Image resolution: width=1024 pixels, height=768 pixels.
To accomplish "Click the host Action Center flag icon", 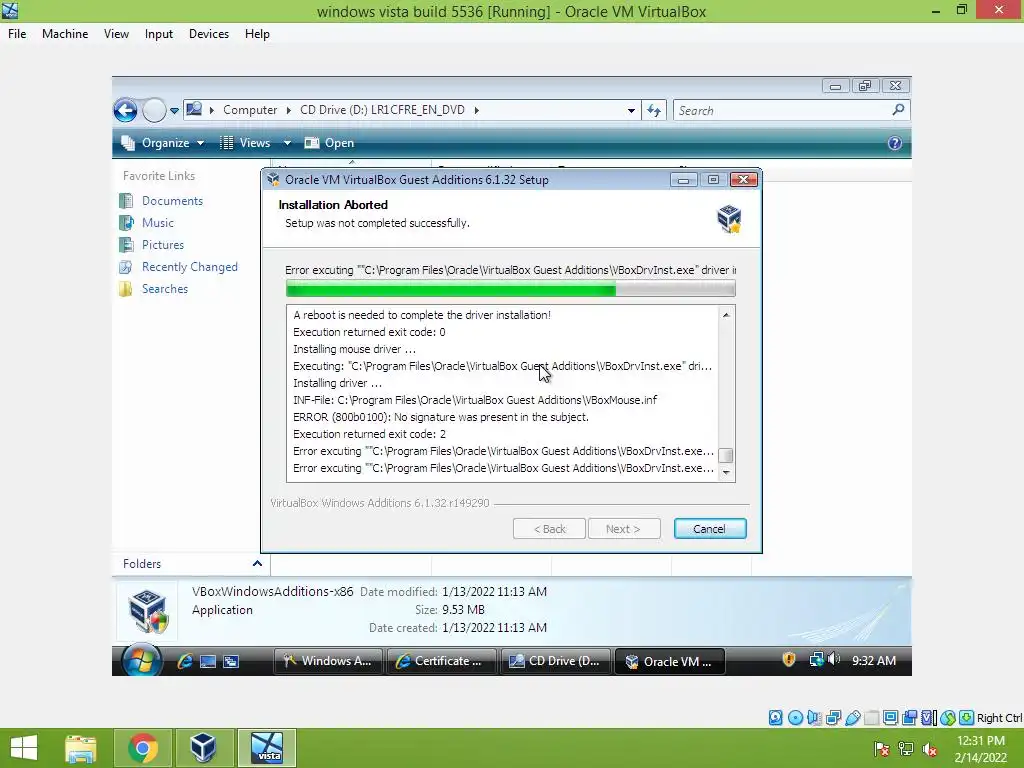I will pyautogui.click(x=881, y=748).
